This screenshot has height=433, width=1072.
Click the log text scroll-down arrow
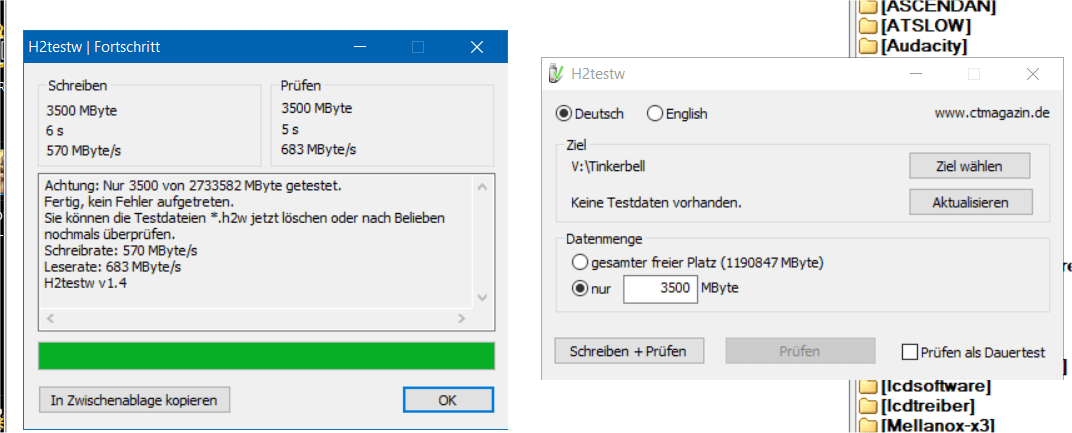pyautogui.click(x=483, y=297)
